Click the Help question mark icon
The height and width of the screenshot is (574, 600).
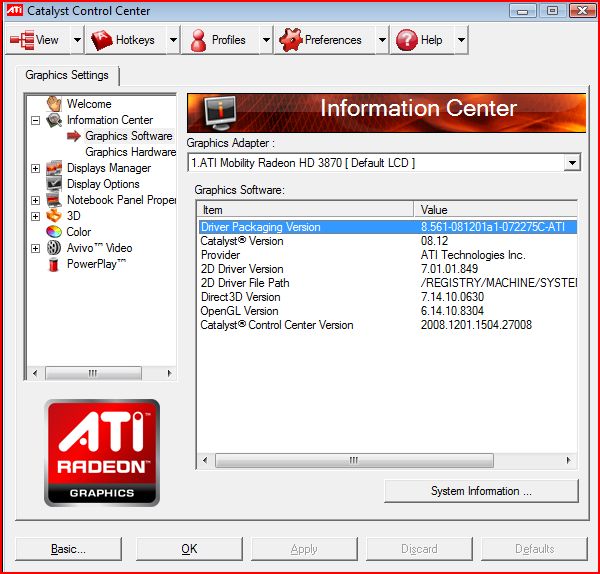(407, 40)
